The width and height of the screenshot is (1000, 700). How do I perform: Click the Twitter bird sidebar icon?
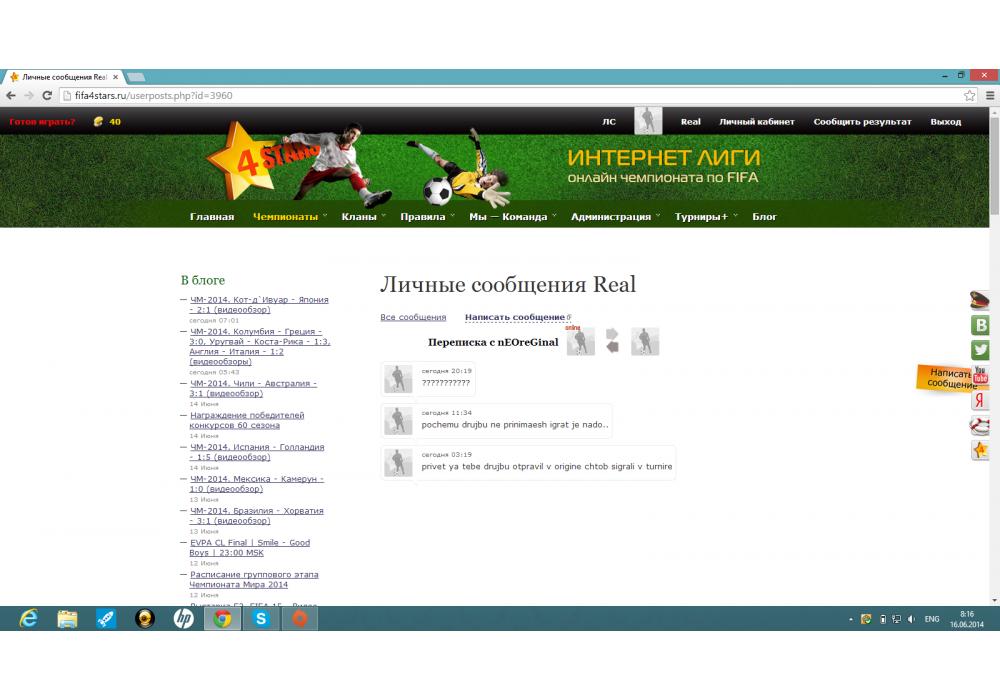(x=981, y=350)
